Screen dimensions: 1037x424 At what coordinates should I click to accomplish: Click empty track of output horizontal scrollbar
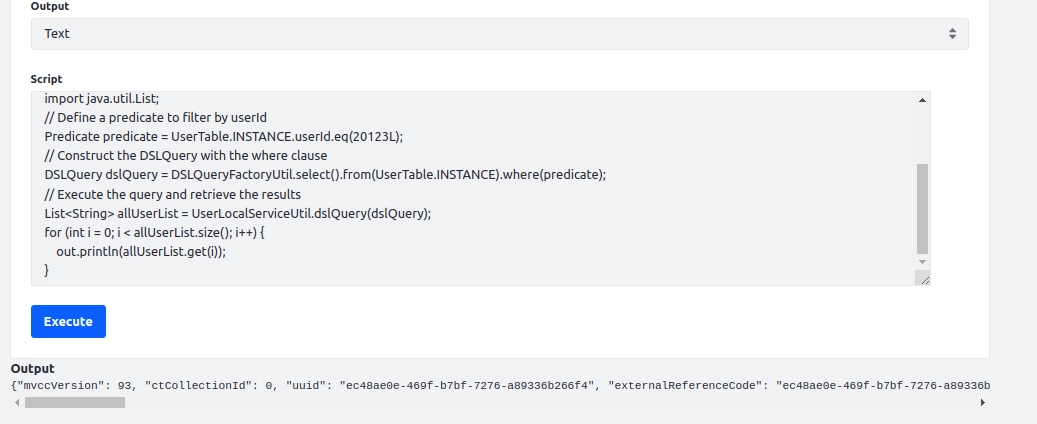[550, 402]
